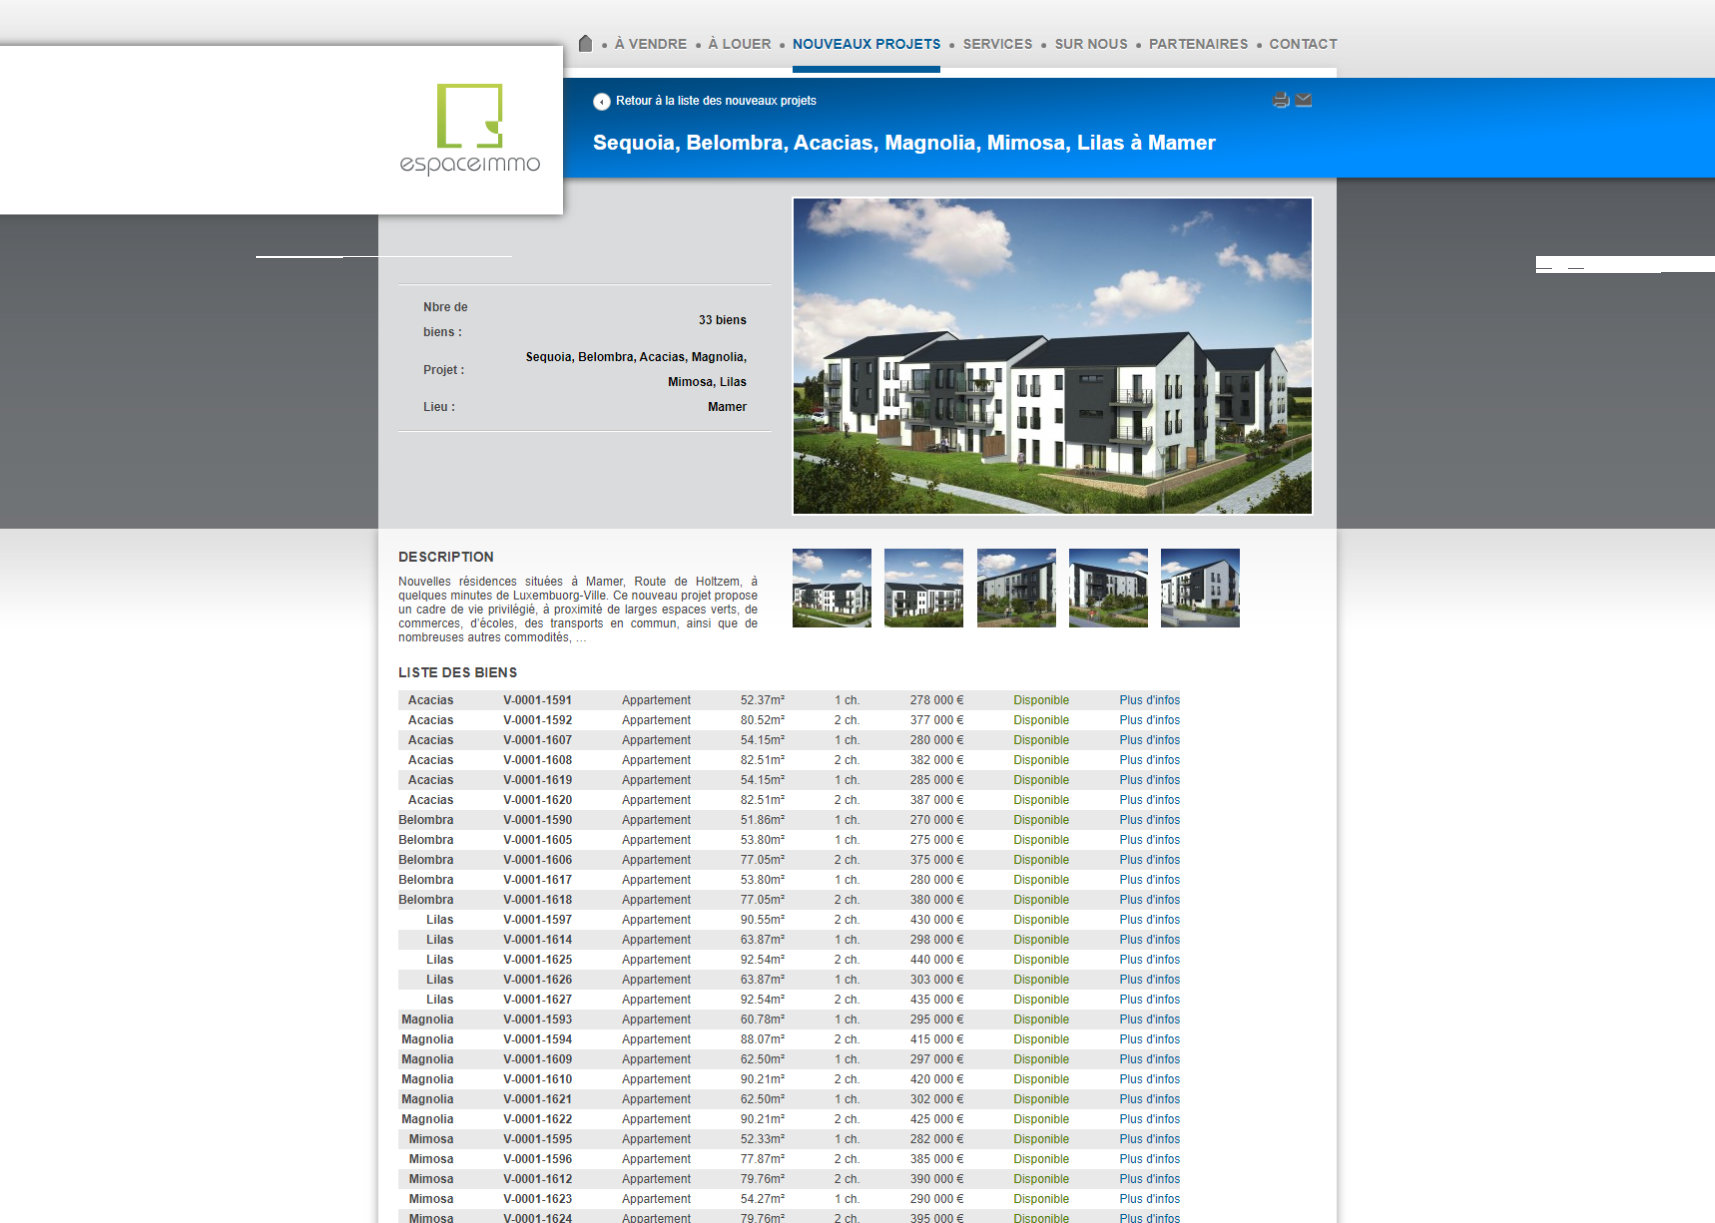1715x1223 pixels.
Task: Open the SUR NOUS menu item
Action: pos(1090,44)
